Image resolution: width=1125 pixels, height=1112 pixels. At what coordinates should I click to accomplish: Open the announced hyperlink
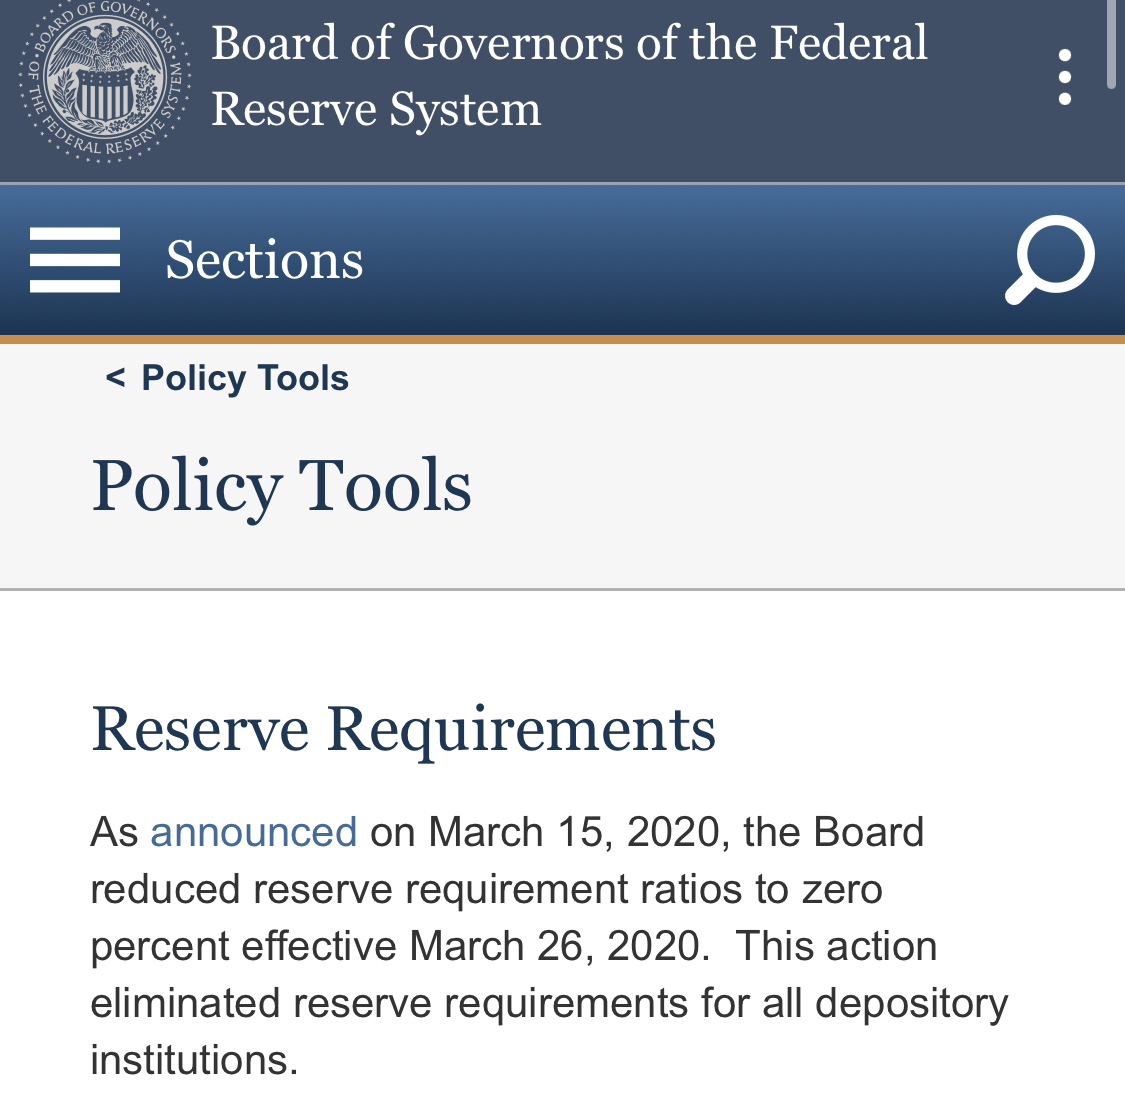(x=253, y=832)
